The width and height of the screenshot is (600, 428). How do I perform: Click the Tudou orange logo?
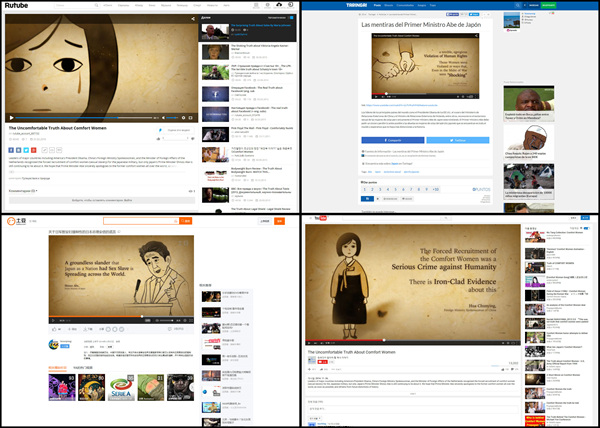[x=16, y=221]
